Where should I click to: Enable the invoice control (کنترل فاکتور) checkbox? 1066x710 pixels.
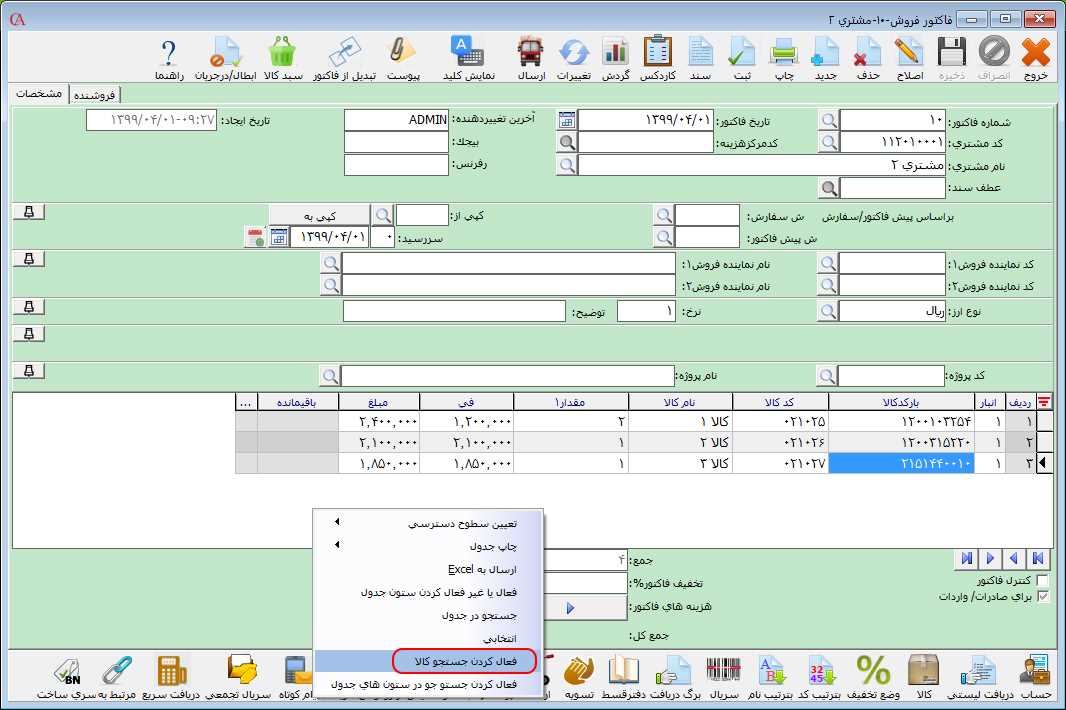1043,580
